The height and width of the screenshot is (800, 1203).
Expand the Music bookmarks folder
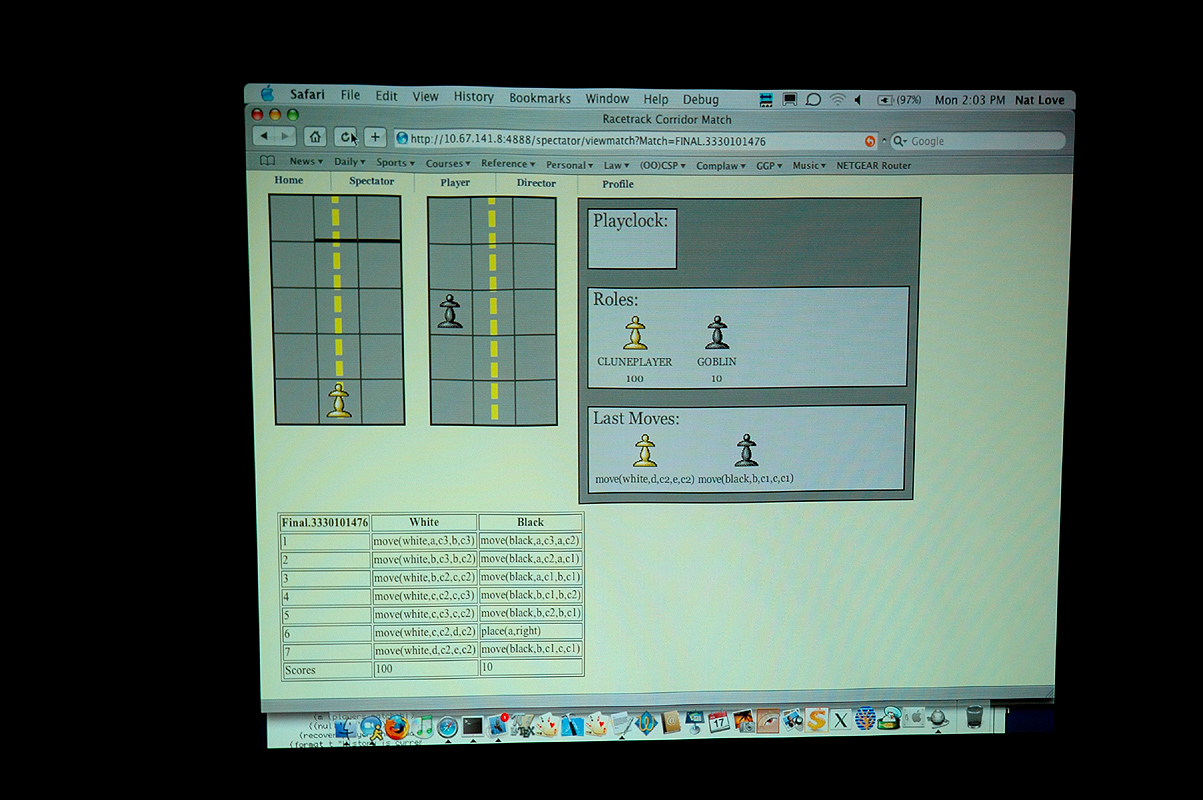pyautogui.click(x=809, y=166)
